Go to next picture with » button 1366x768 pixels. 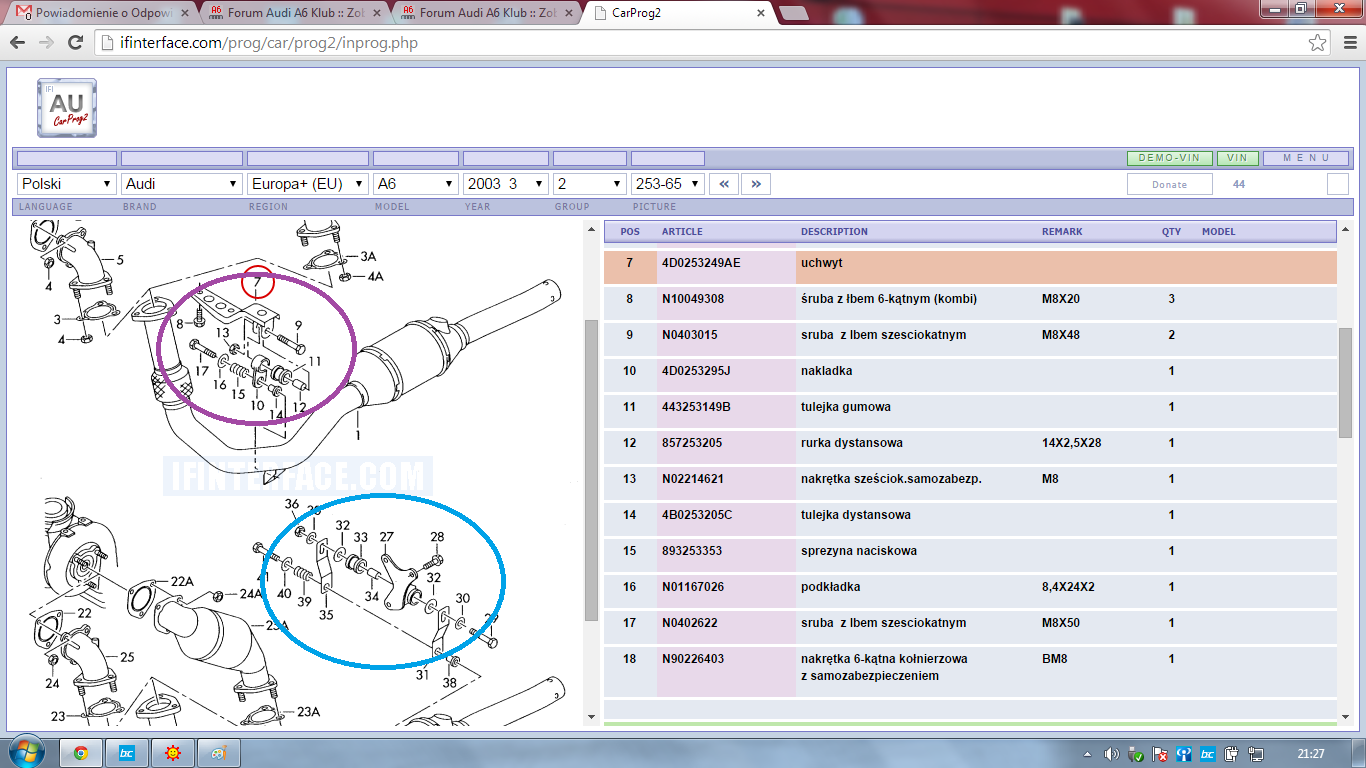coord(756,184)
